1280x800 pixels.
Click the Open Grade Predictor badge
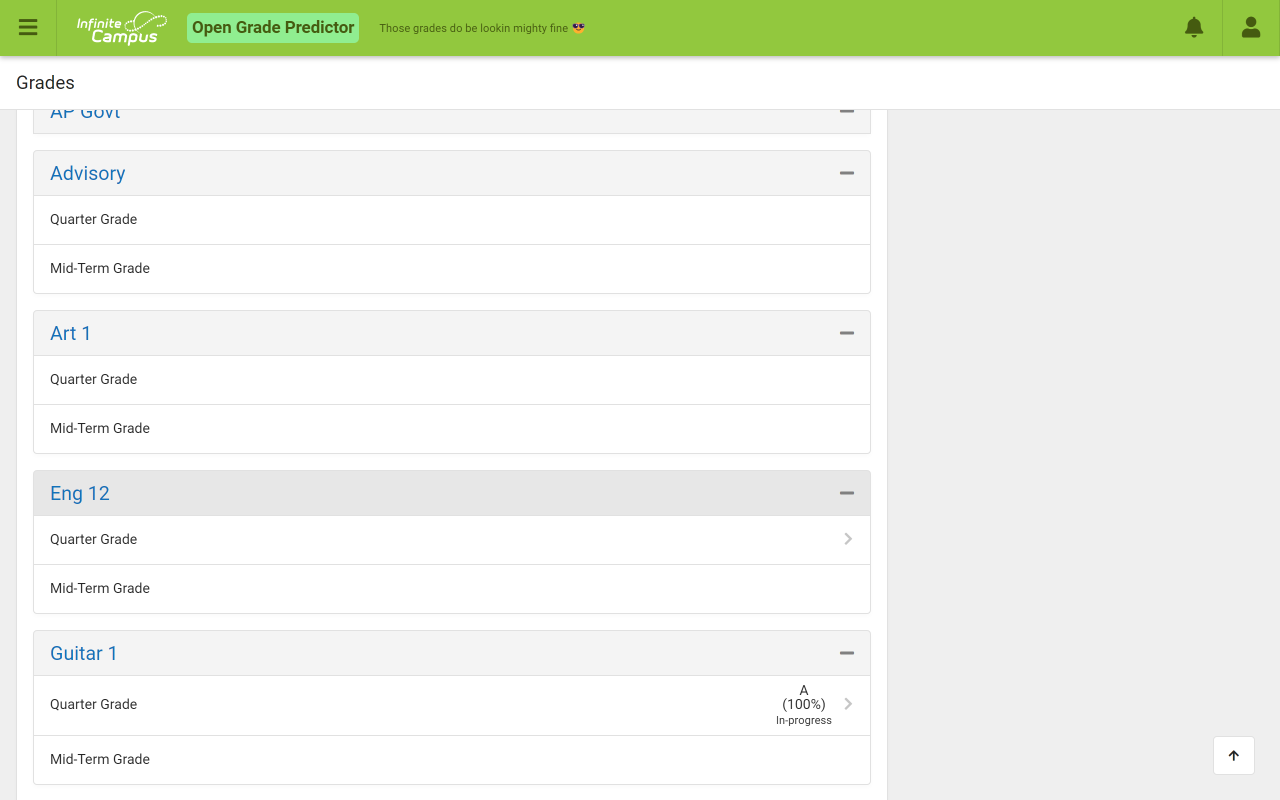(x=273, y=28)
